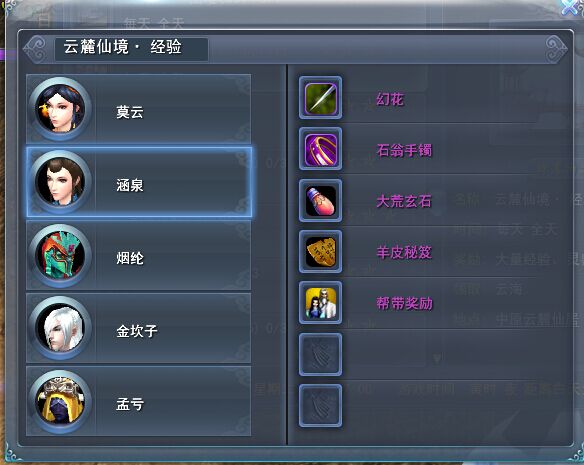This screenshot has width=584, height=465.
Task: Choose the 孟亏 list entry
Action: pos(139,401)
